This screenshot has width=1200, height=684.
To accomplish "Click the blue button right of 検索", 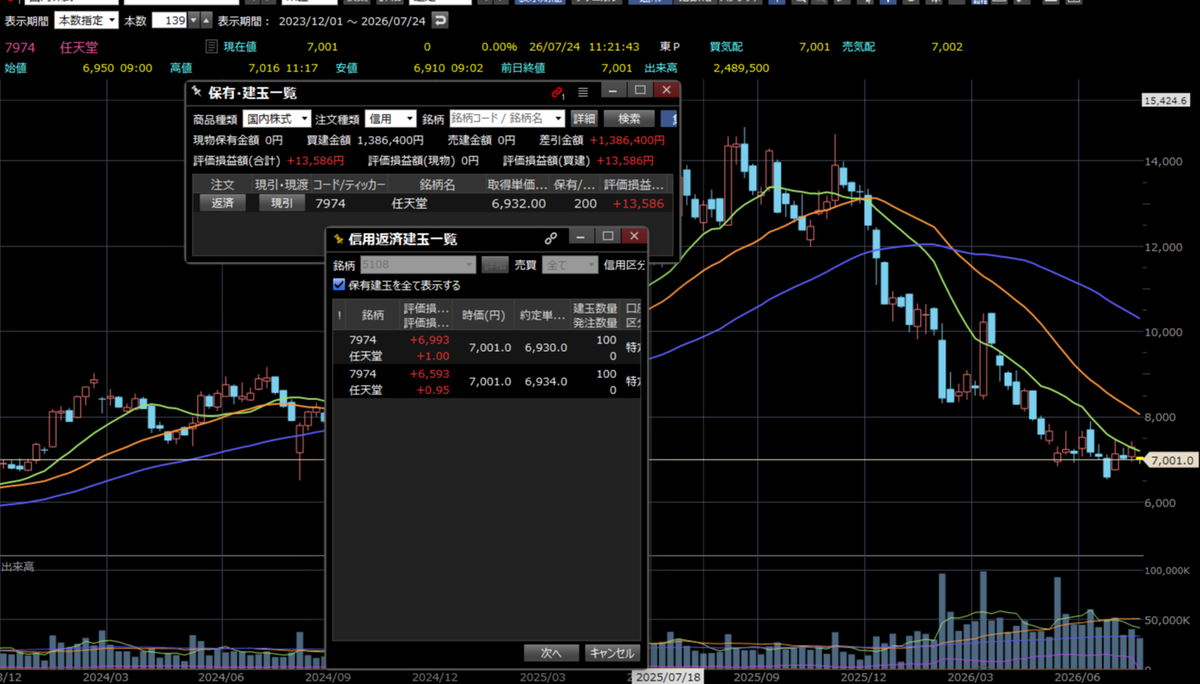I will click(x=670, y=118).
